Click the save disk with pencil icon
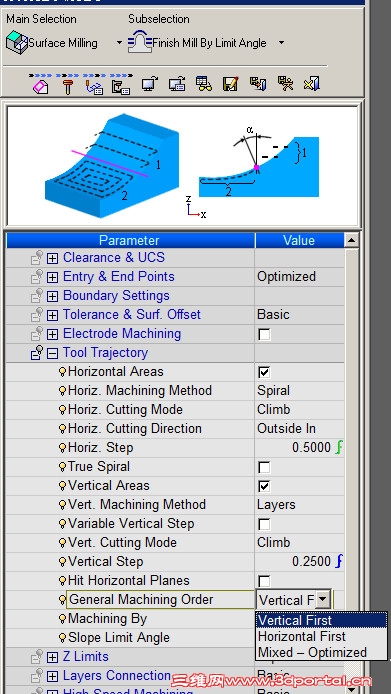Screen dimensions: 391x694 click(231, 84)
